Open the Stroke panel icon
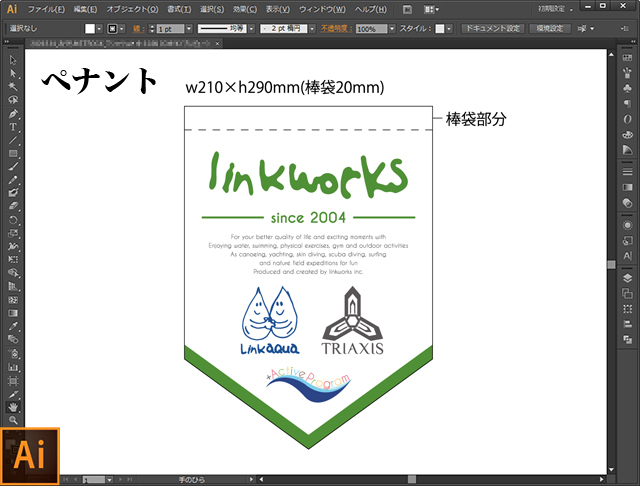 coord(627,171)
